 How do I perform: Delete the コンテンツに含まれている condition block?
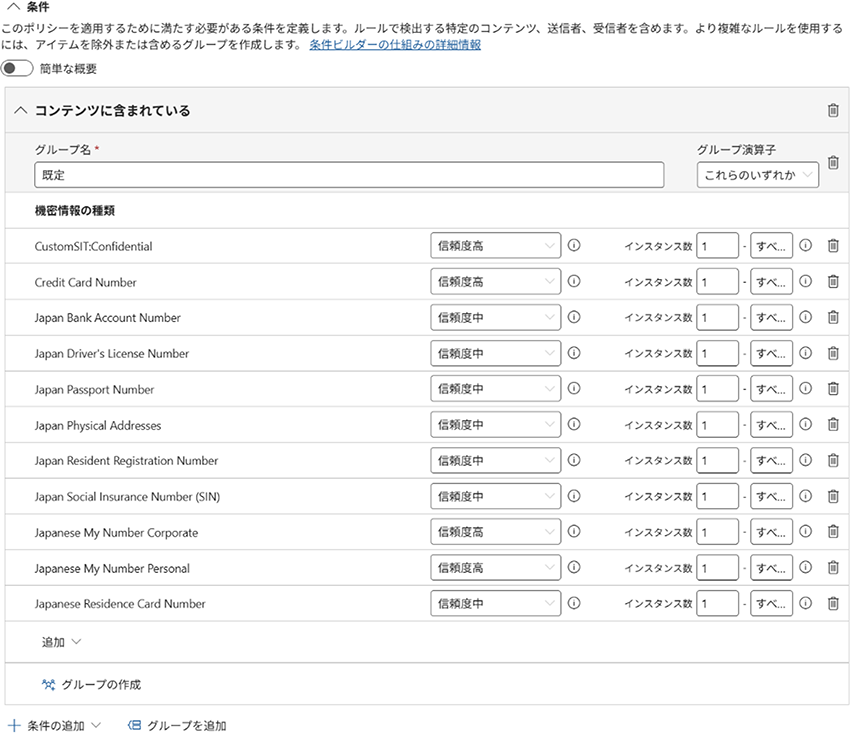pyautogui.click(x=833, y=111)
